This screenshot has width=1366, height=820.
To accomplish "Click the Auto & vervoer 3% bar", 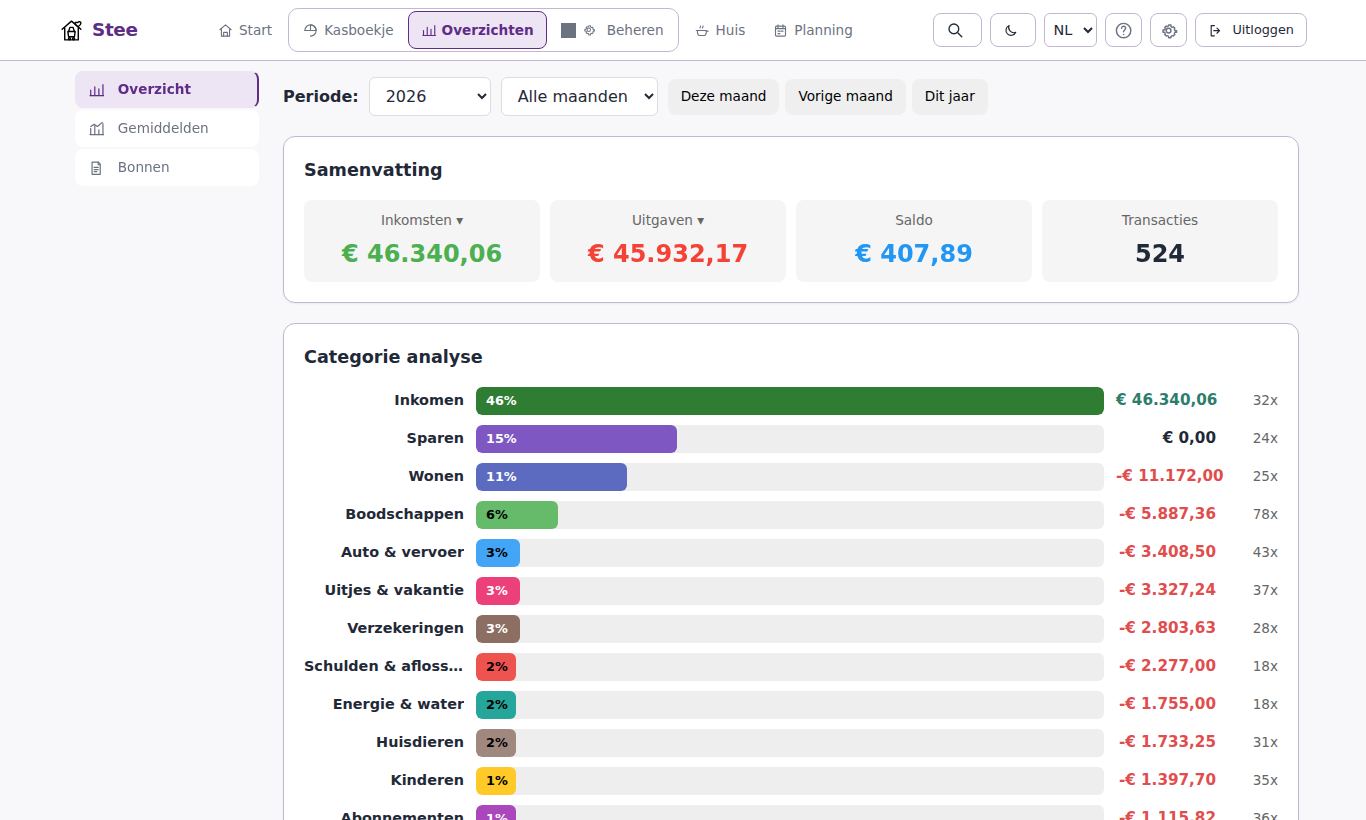I will pyautogui.click(x=498, y=552).
